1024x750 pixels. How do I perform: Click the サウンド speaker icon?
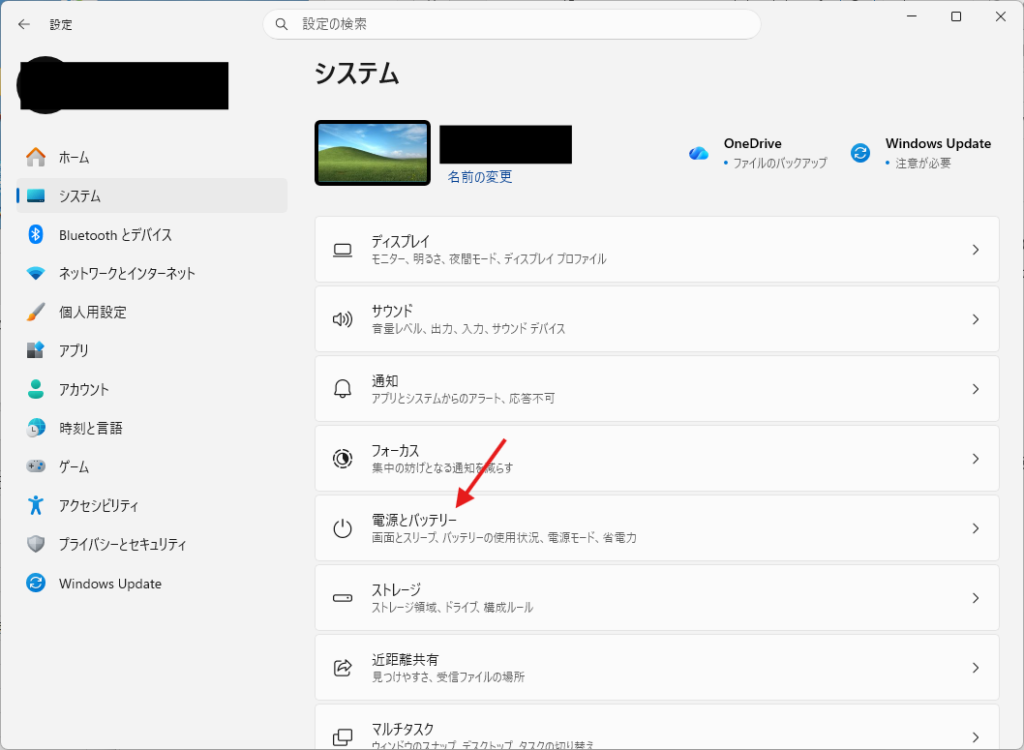(x=343, y=319)
